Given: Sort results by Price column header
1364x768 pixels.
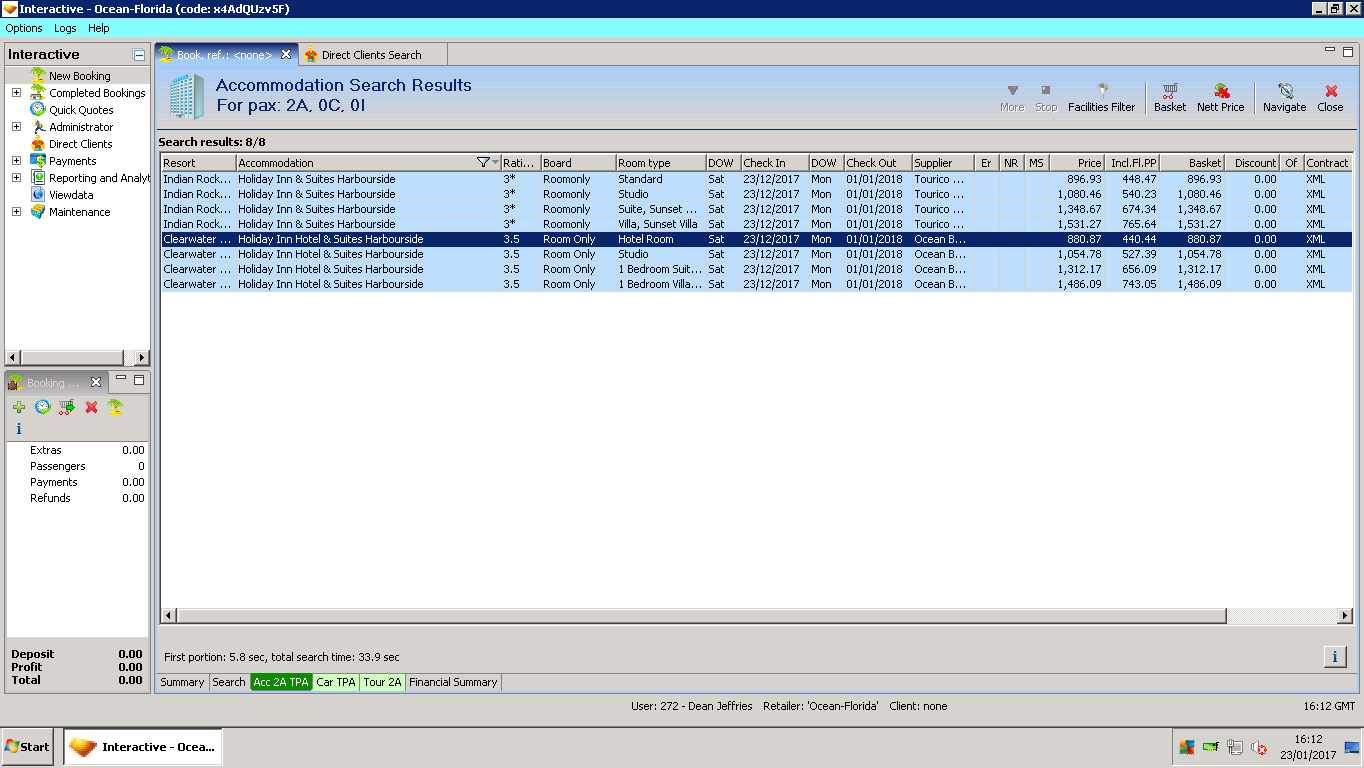Looking at the screenshot, I should click(x=1077, y=163).
